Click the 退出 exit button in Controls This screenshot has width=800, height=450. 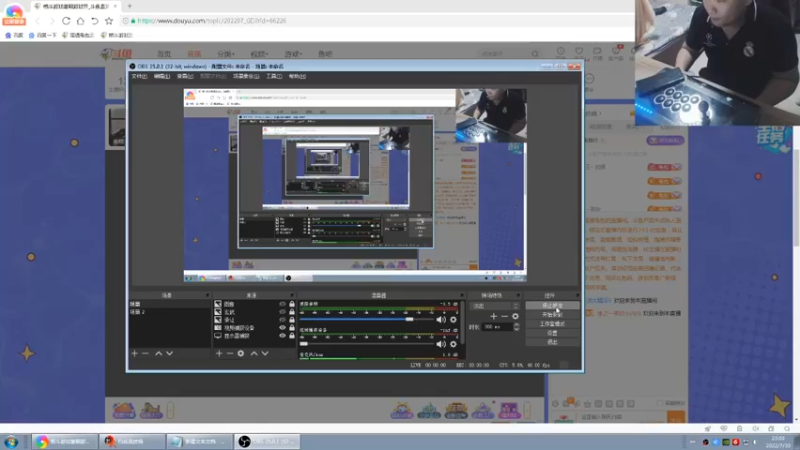point(553,342)
